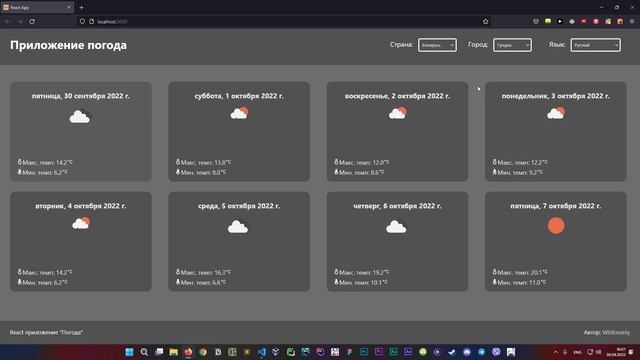Click the Макс. темп: 20,1°C value
The image size is (640, 360).
coord(520,272)
